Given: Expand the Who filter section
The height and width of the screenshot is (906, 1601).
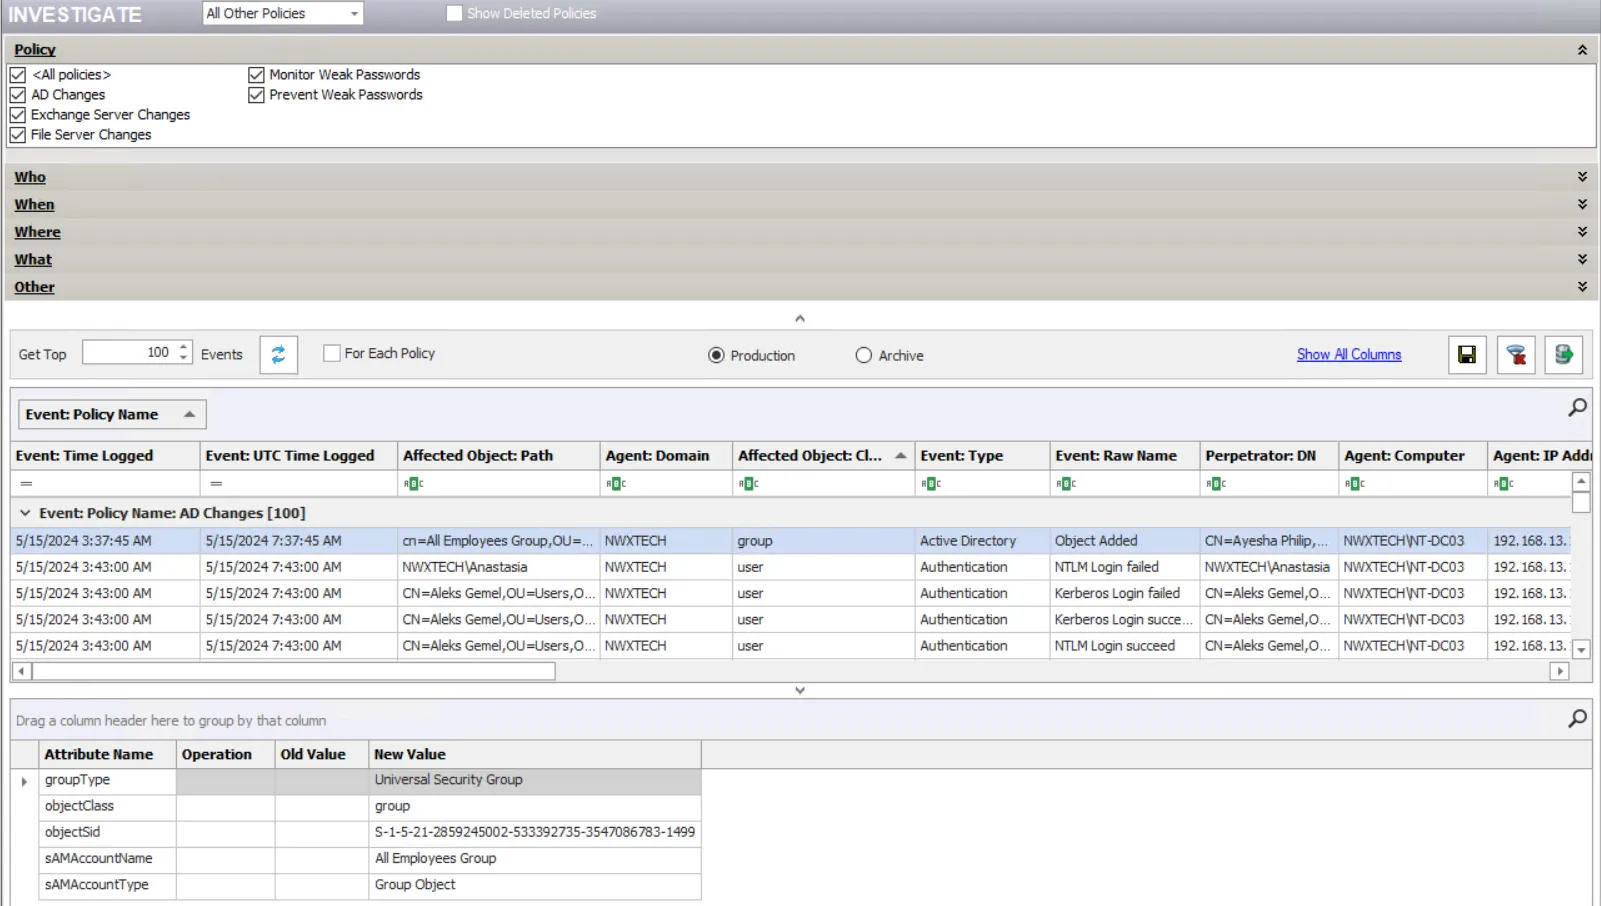Looking at the screenshot, I should click(x=30, y=177).
